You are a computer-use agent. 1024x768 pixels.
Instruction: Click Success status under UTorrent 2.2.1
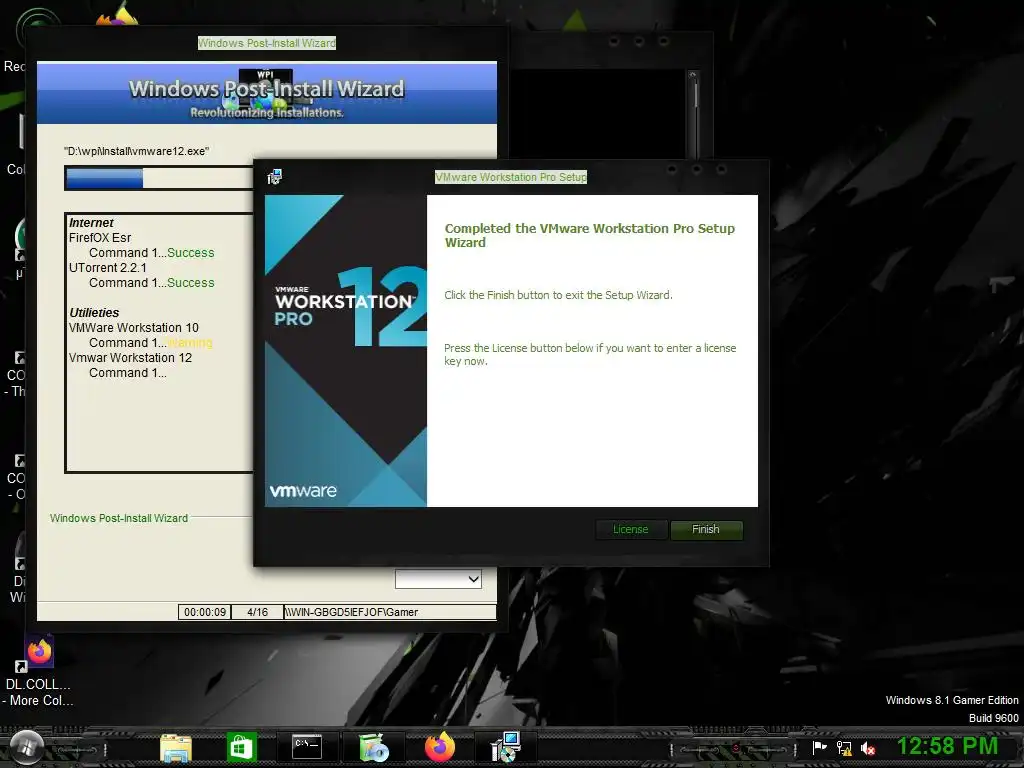point(191,283)
